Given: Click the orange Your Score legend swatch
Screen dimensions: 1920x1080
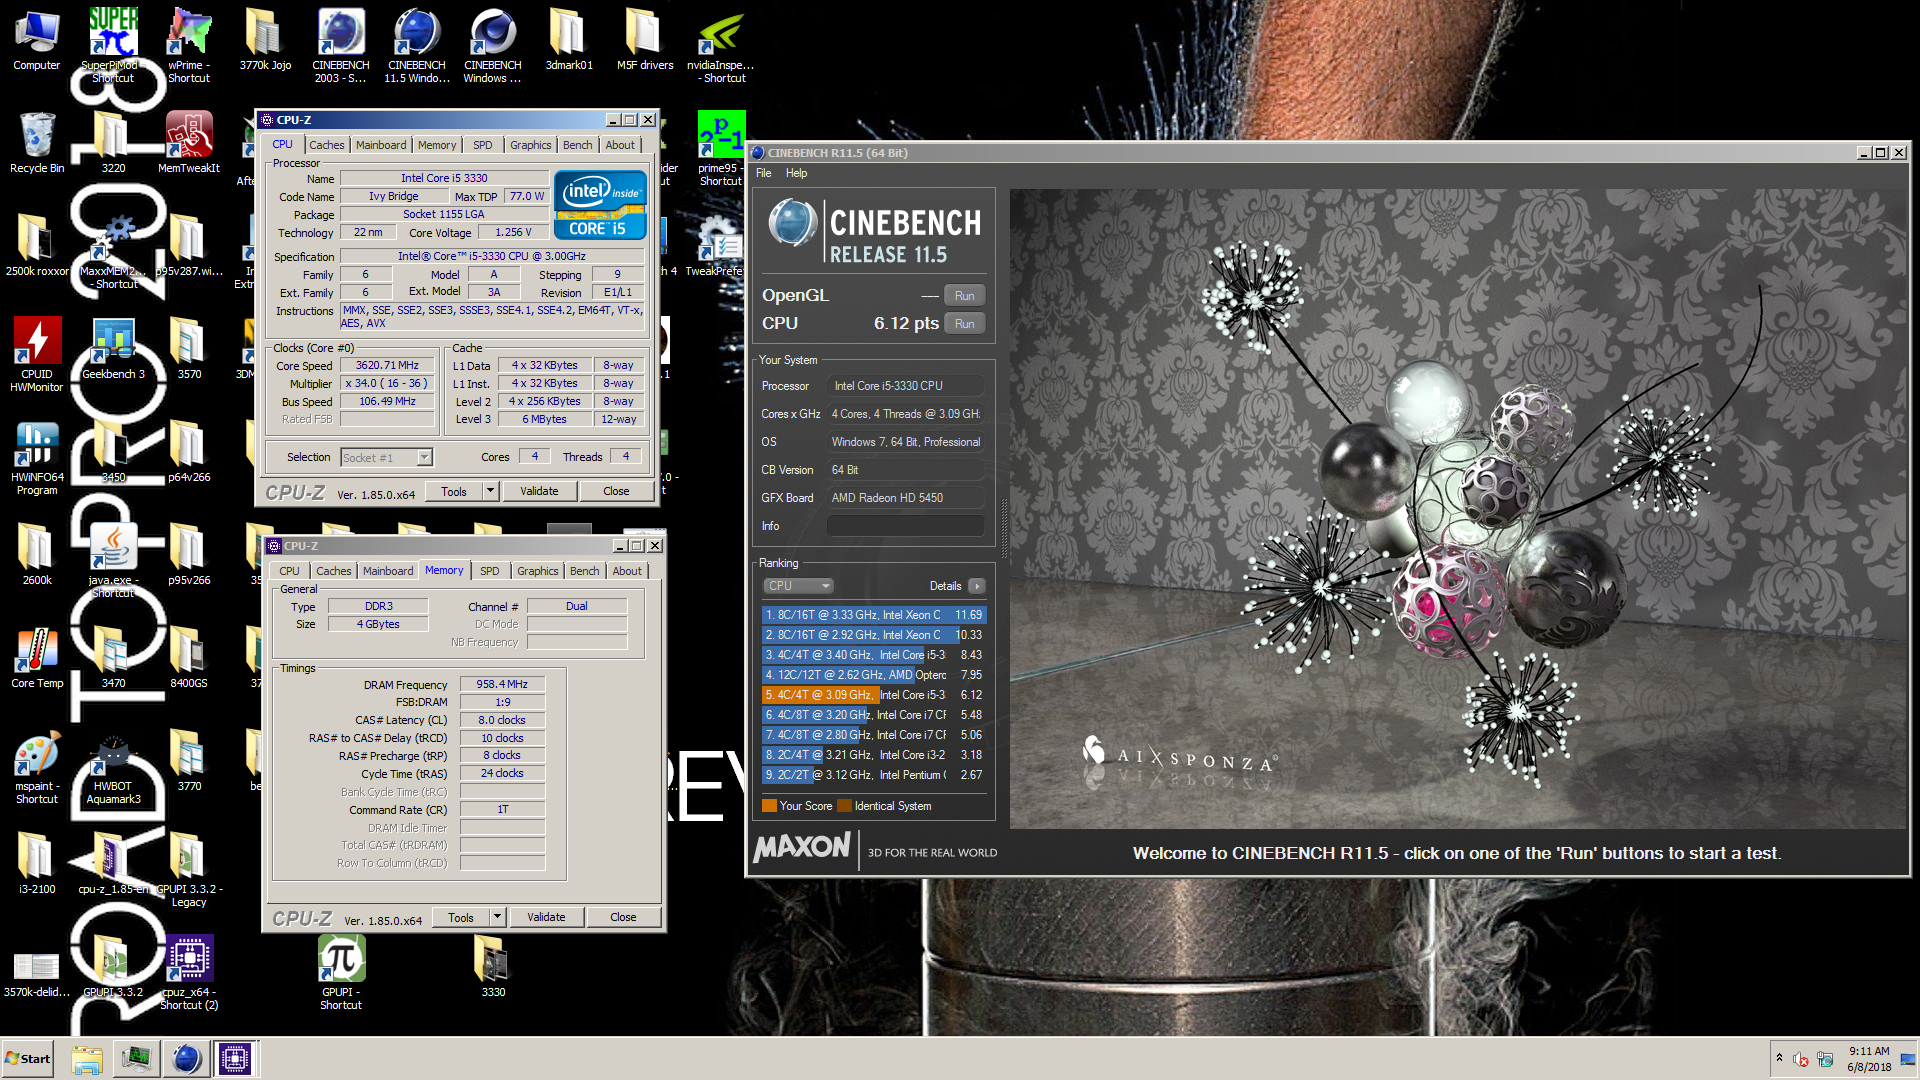Looking at the screenshot, I should point(769,806).
